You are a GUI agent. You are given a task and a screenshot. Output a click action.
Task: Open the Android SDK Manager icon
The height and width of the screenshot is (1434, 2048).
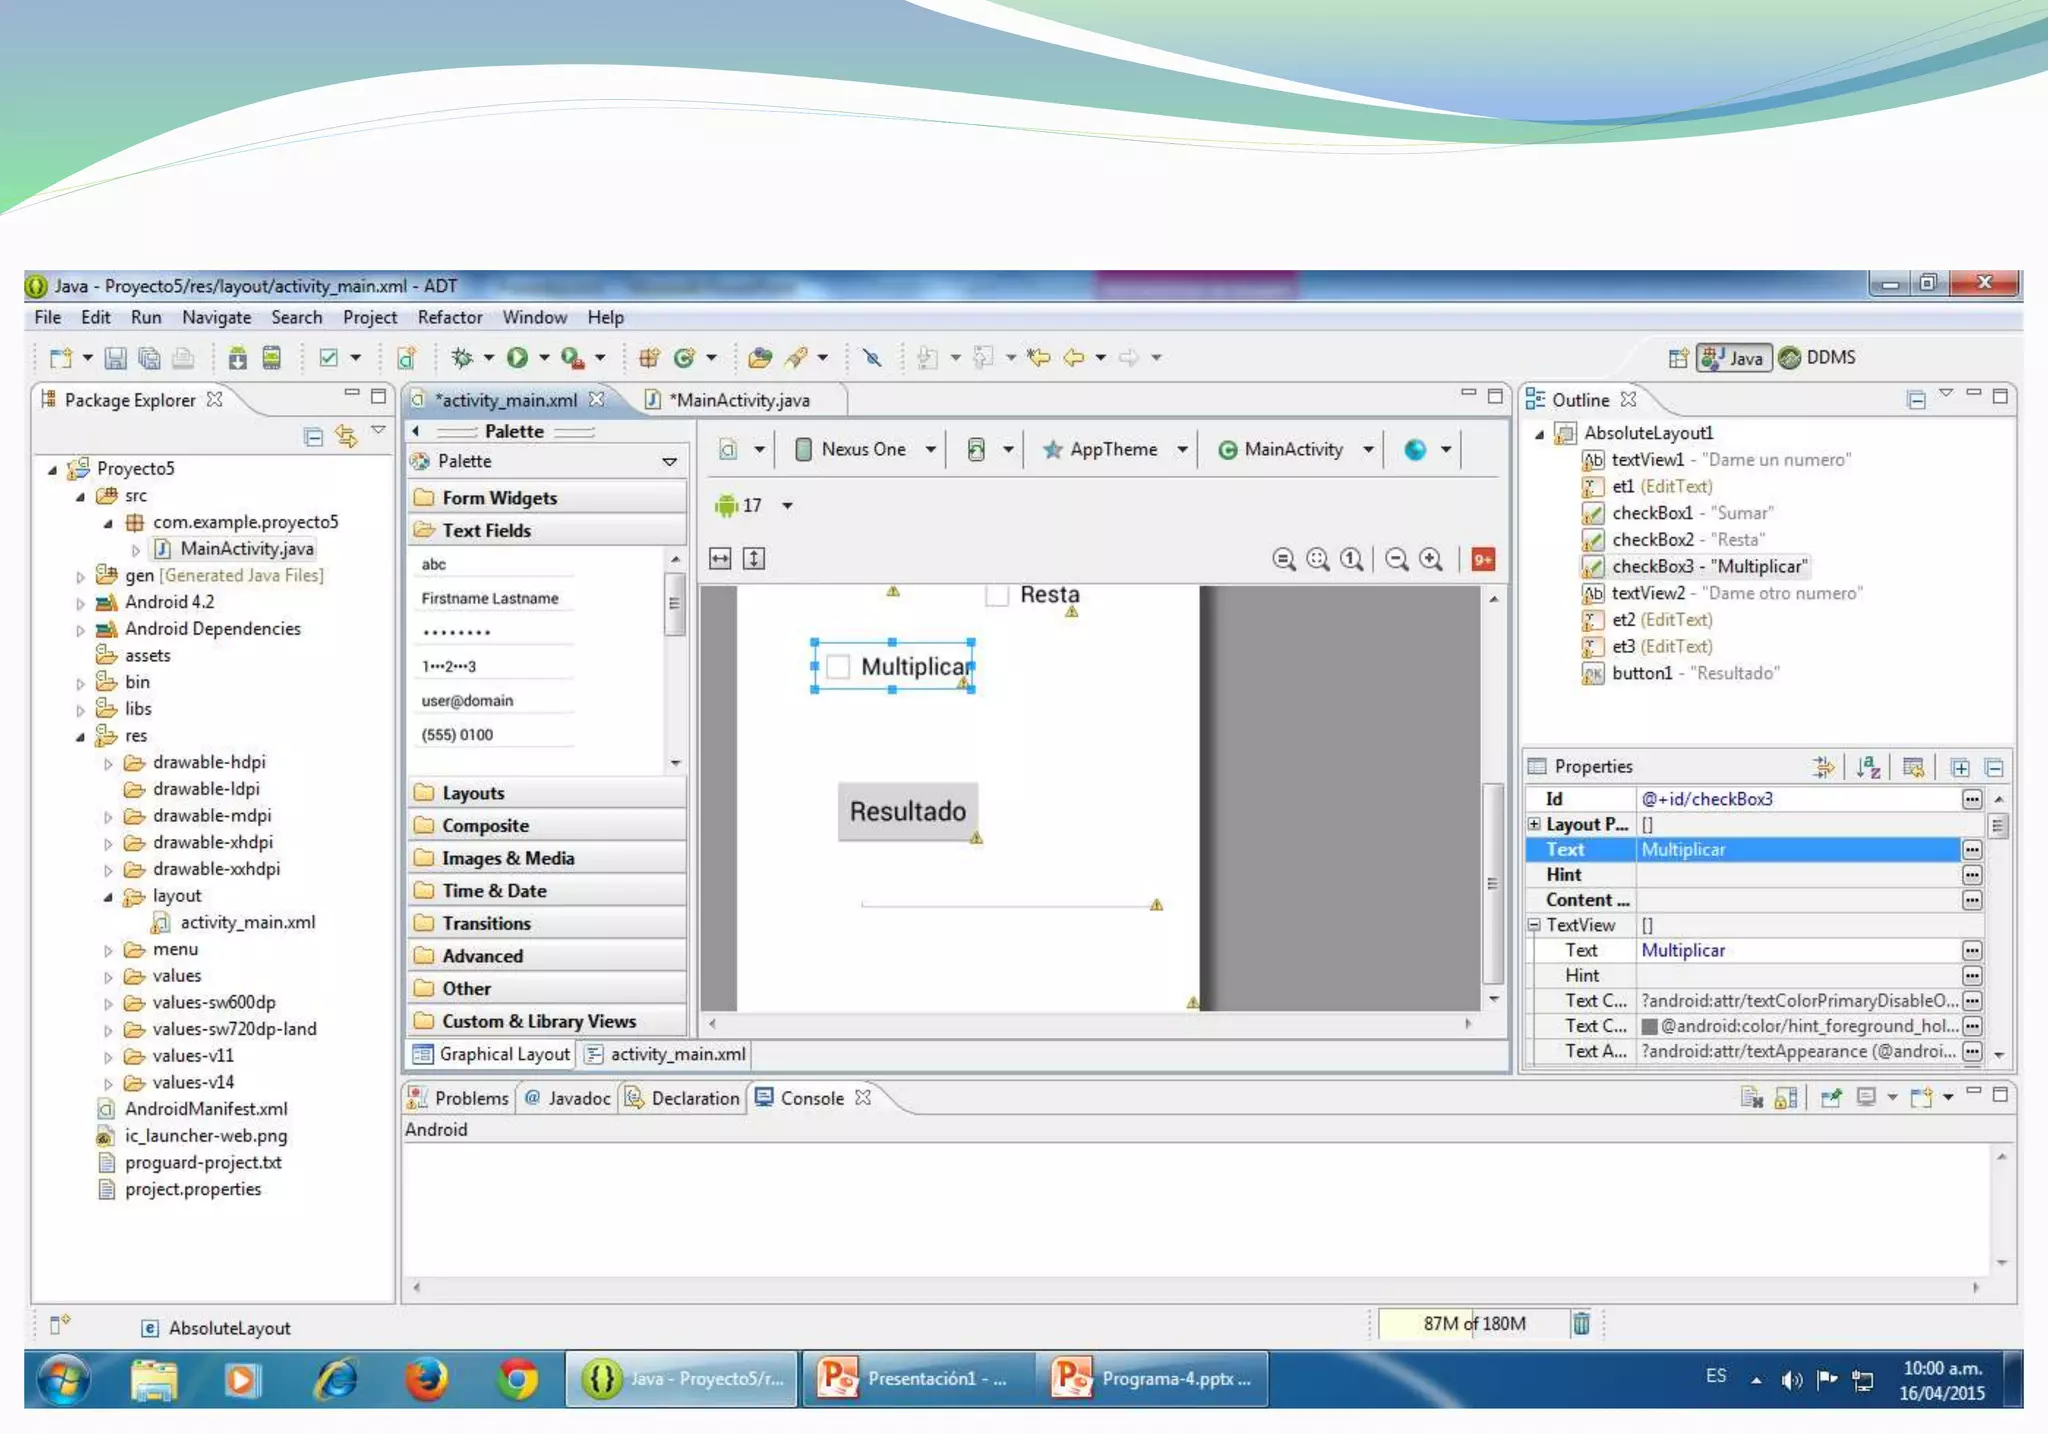237,357
